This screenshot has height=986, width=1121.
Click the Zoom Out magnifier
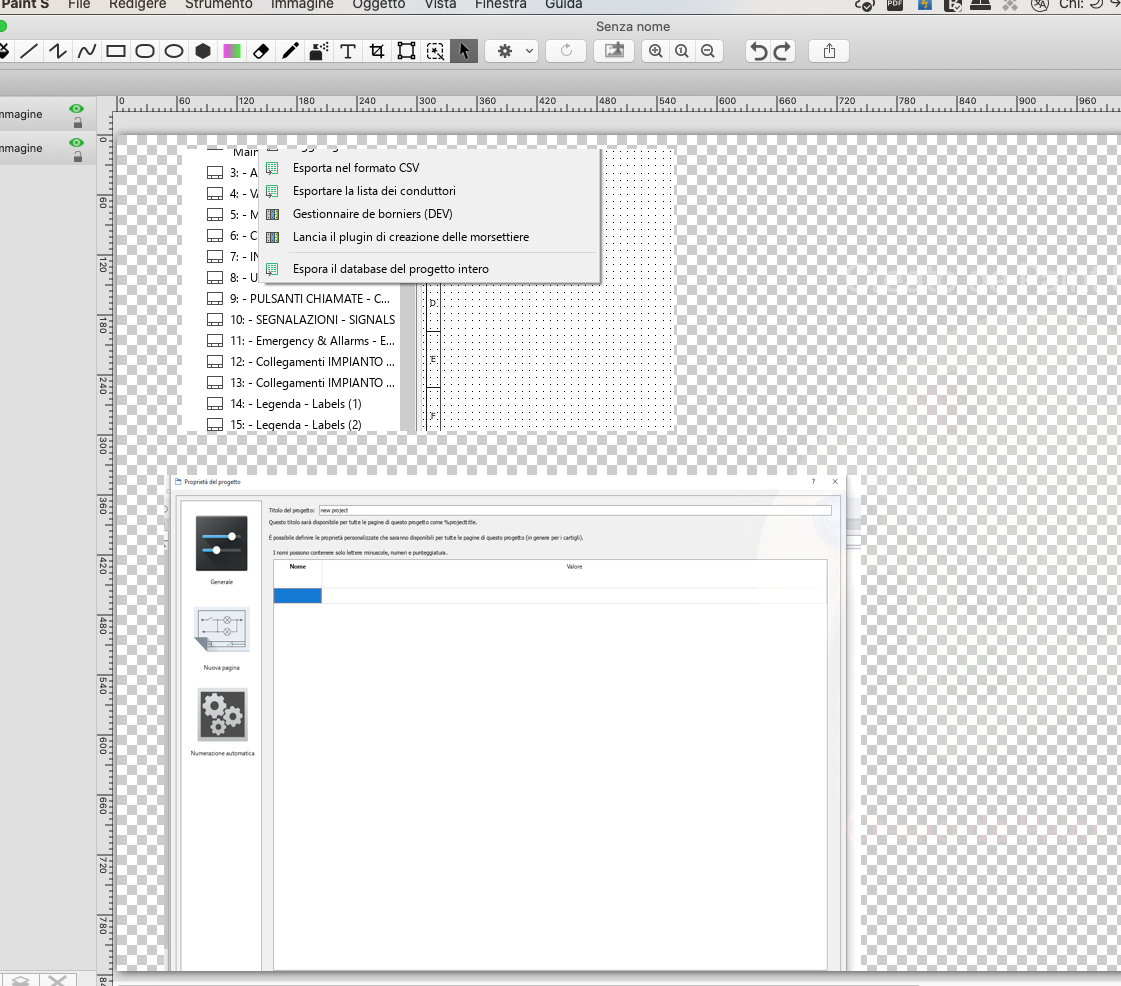(x=708, y=51)
